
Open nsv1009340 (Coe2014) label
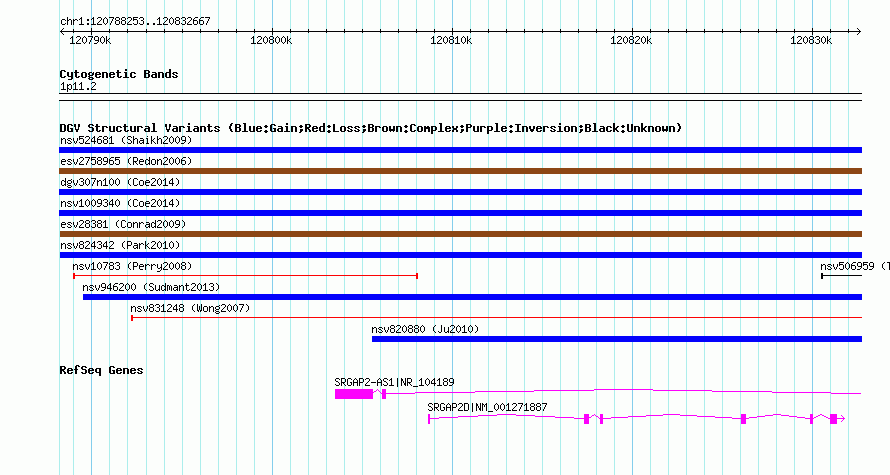pos(120,203)
